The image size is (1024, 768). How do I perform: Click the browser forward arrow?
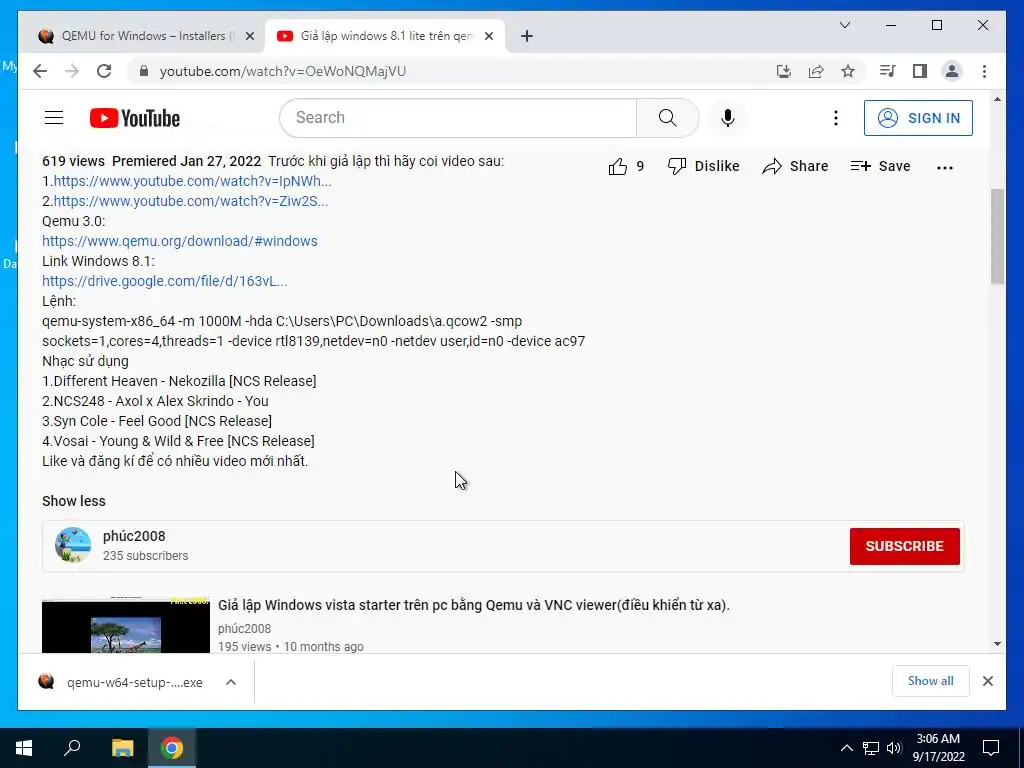(72, 71)
